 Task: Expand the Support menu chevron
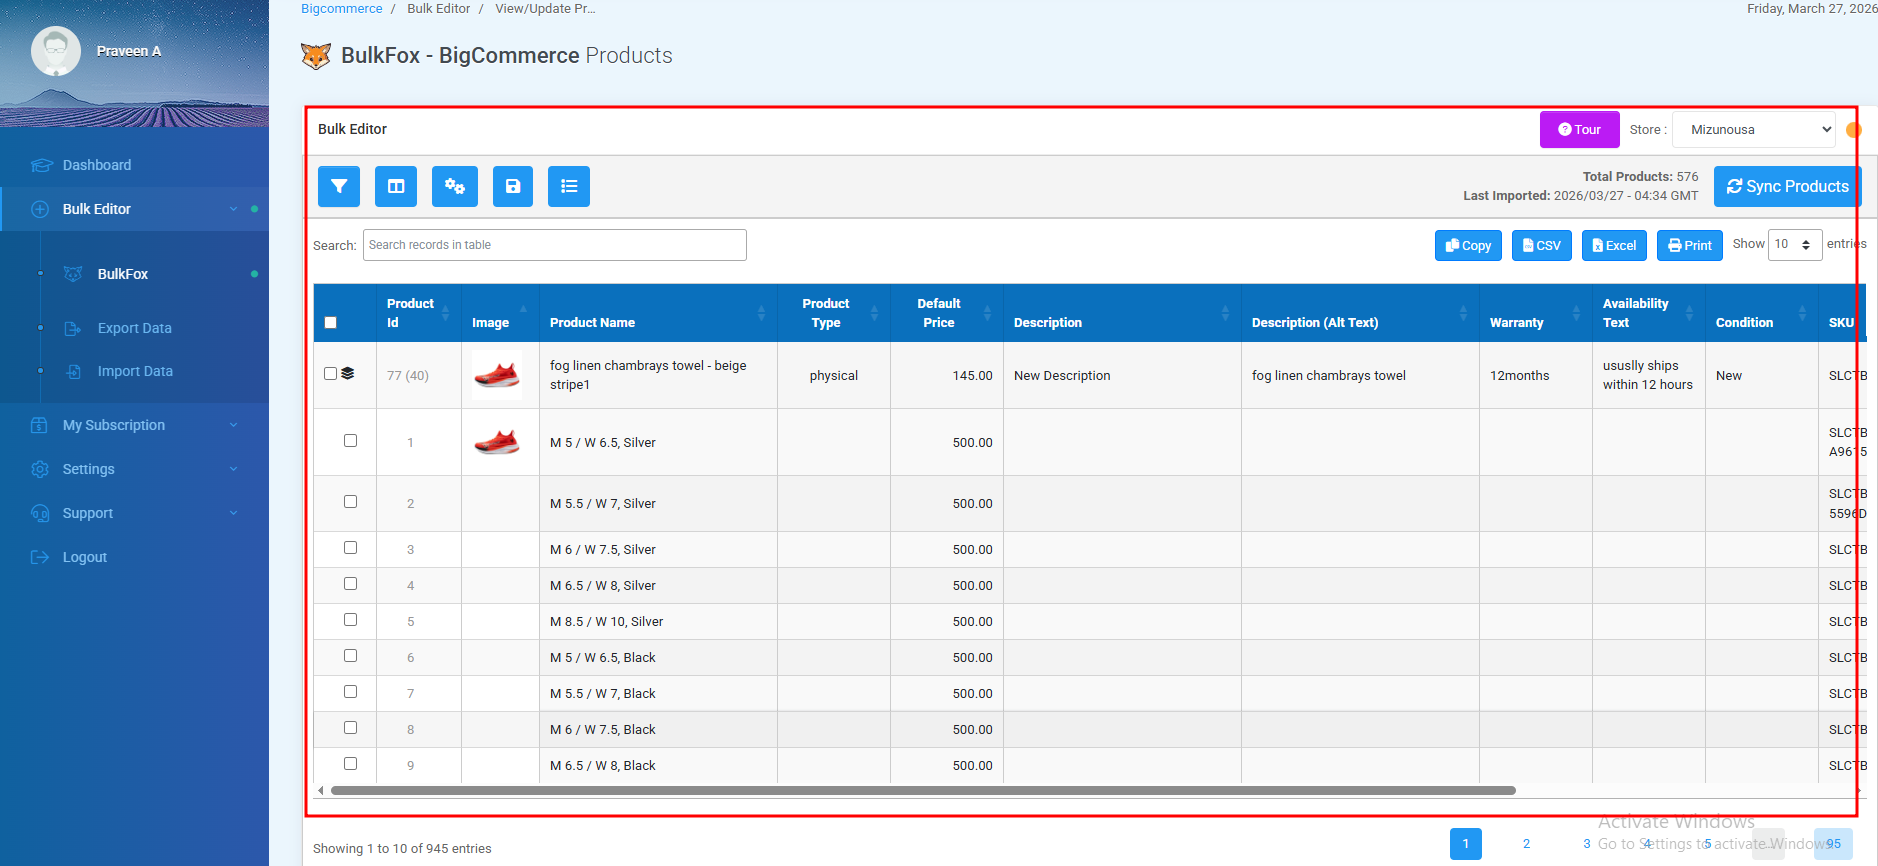(233, 513)
